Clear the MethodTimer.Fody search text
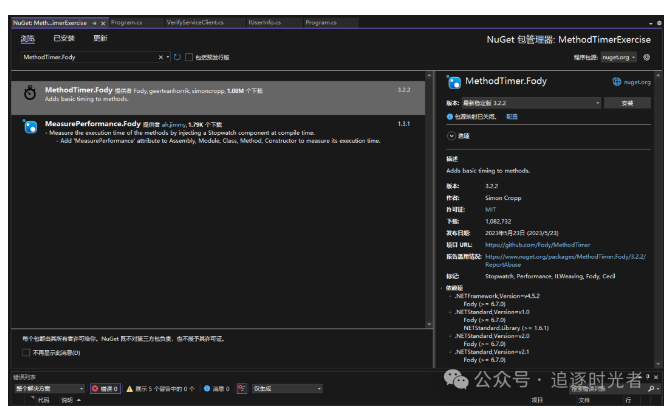The width and height of the screenshot is (670, 416). point(161,57)
